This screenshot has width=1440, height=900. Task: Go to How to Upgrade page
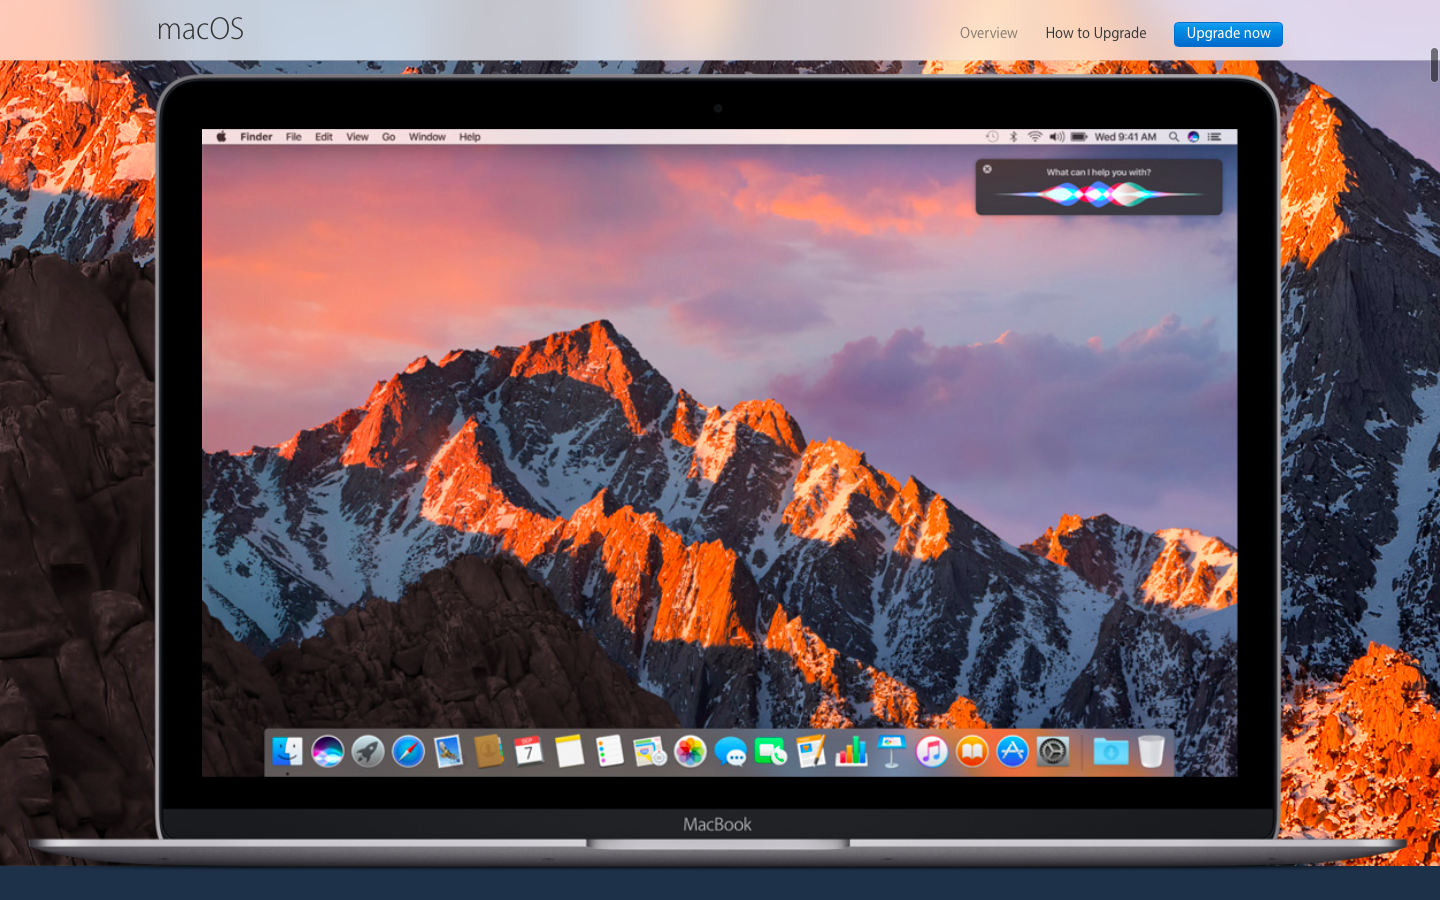1096,33
